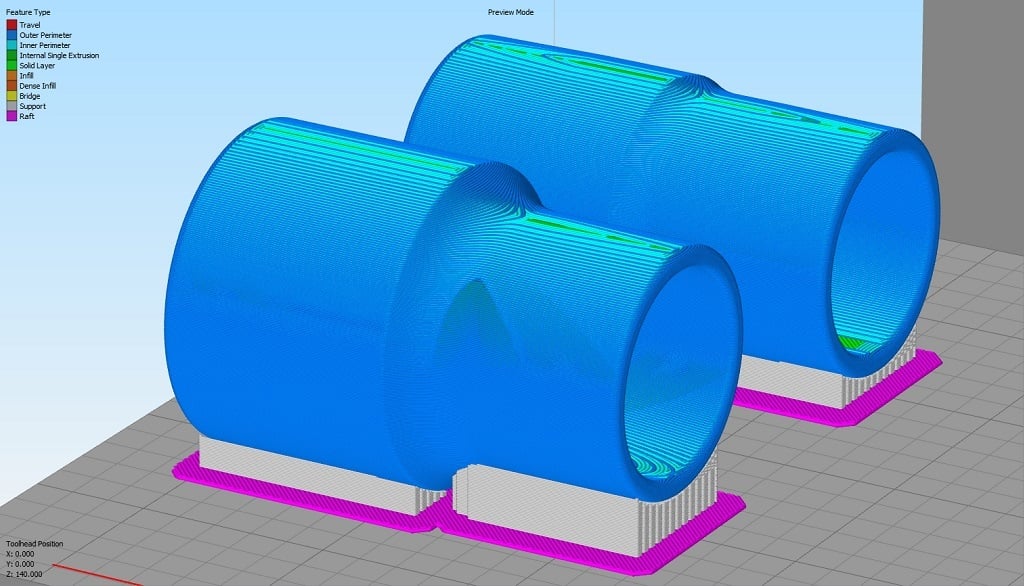
Task: Click the Support legend label
Action: point(33,106)
